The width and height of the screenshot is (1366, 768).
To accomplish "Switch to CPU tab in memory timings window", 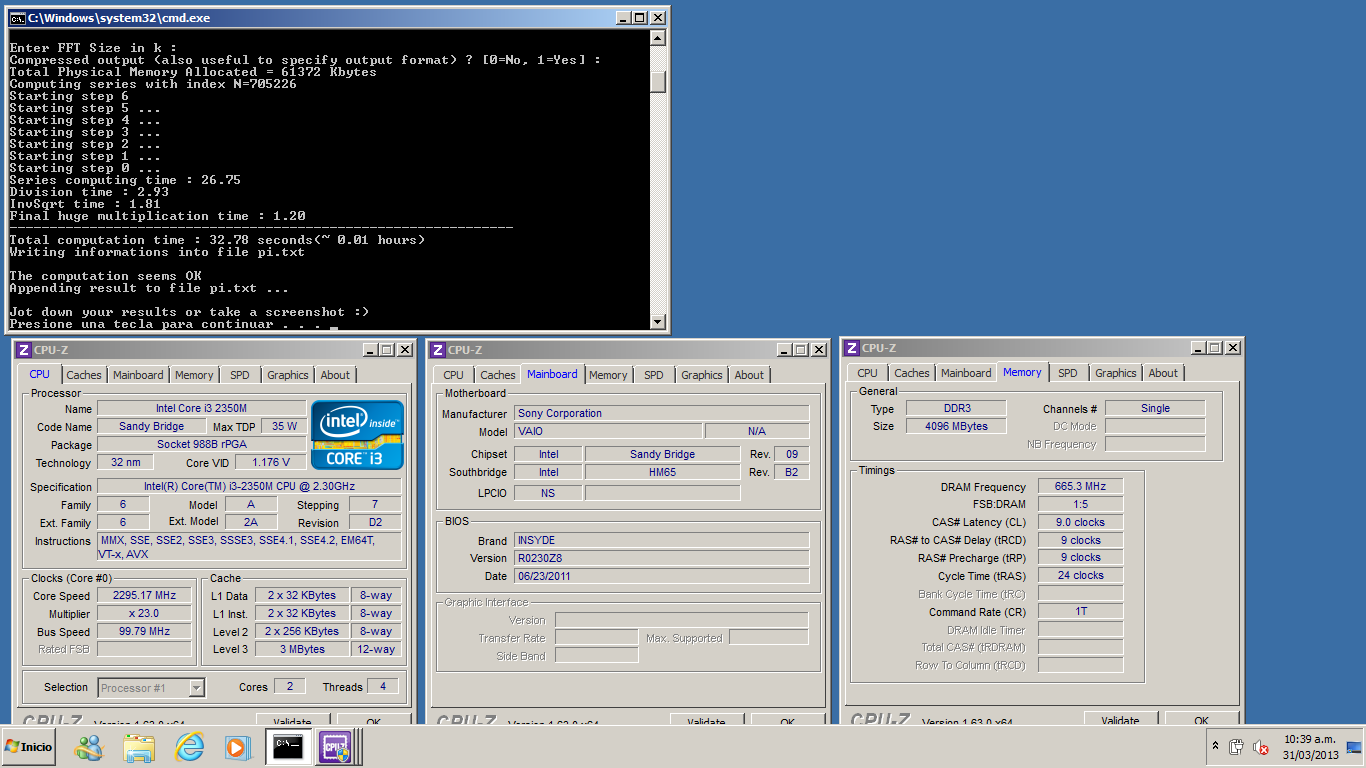I will (868, 373).
